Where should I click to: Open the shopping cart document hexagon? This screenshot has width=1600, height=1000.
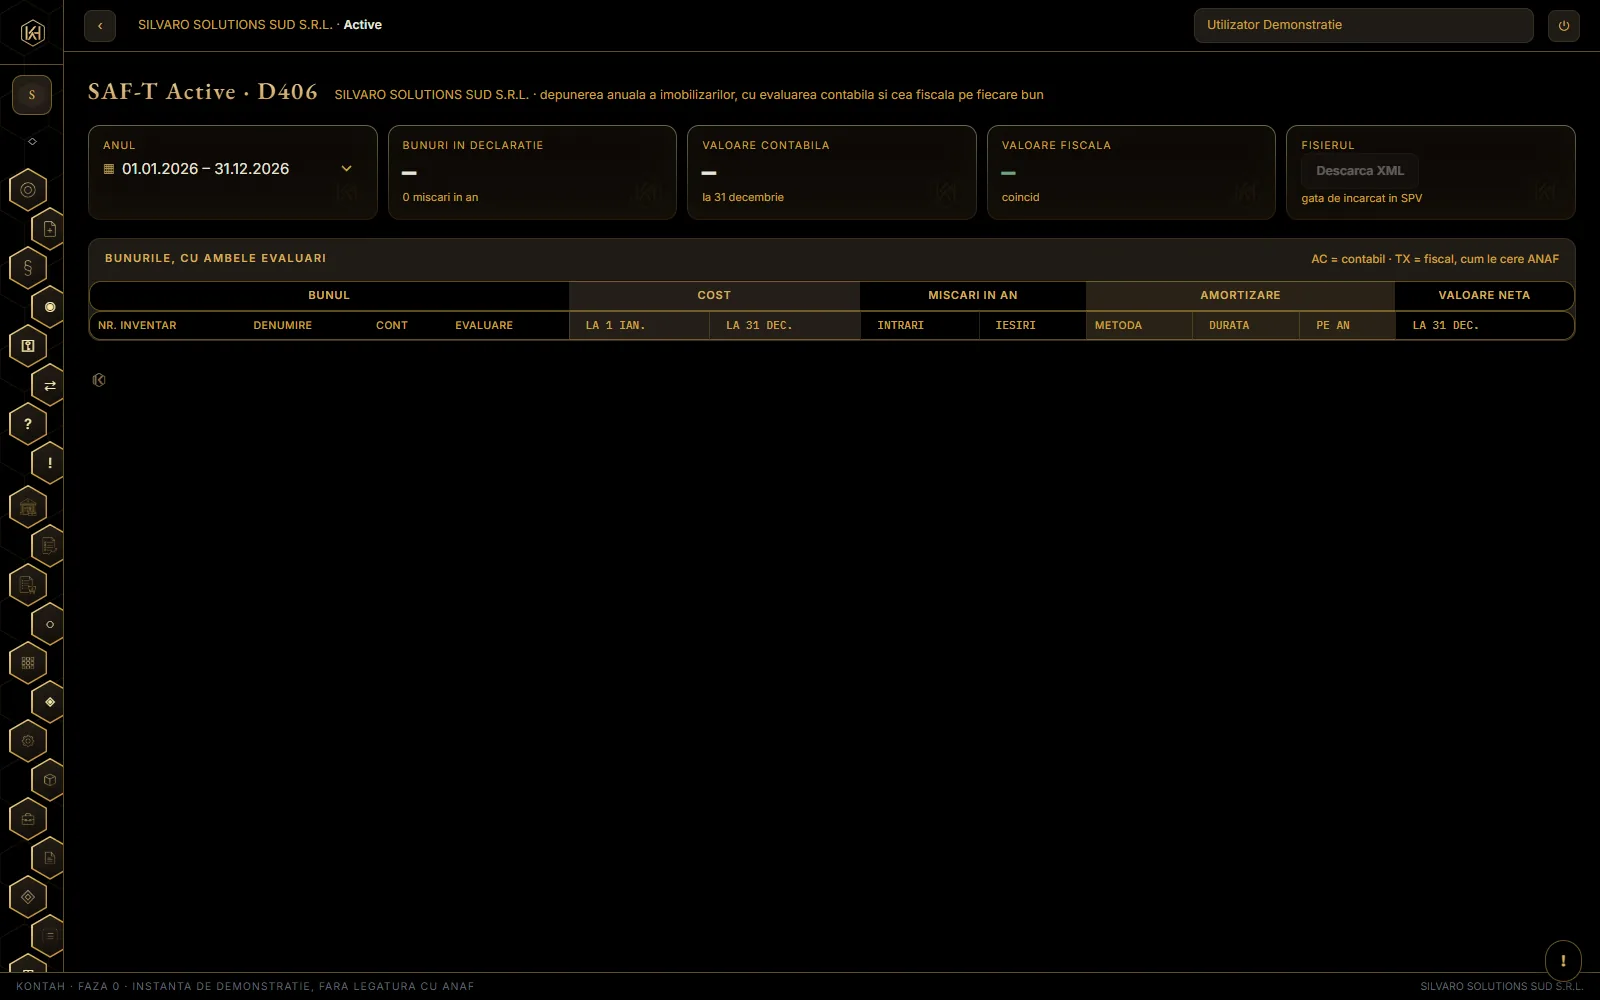pyautogui.click(x=28, y=585)
